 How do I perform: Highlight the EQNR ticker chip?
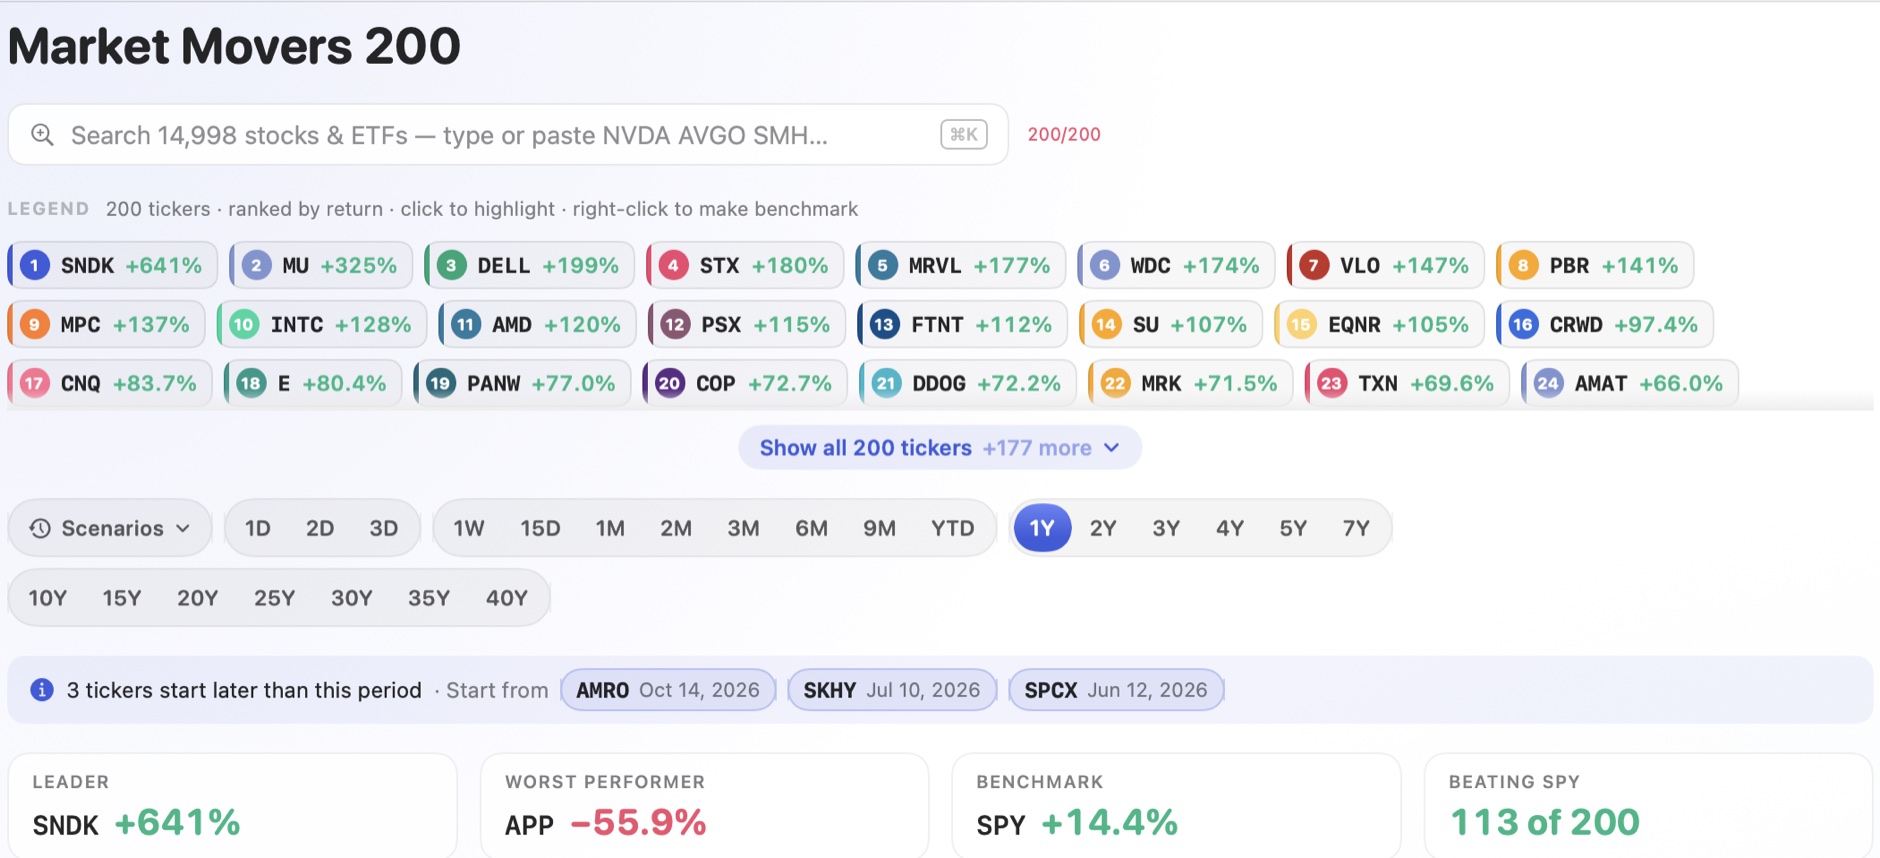(x=1379, y=324)
